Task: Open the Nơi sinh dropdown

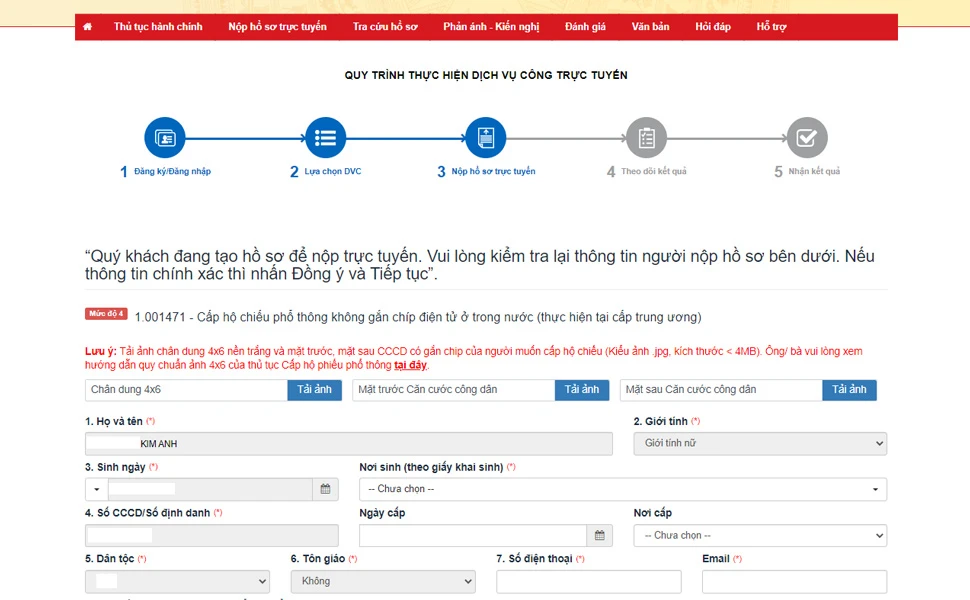Action: pyautogui.click(x=622, y=489)
